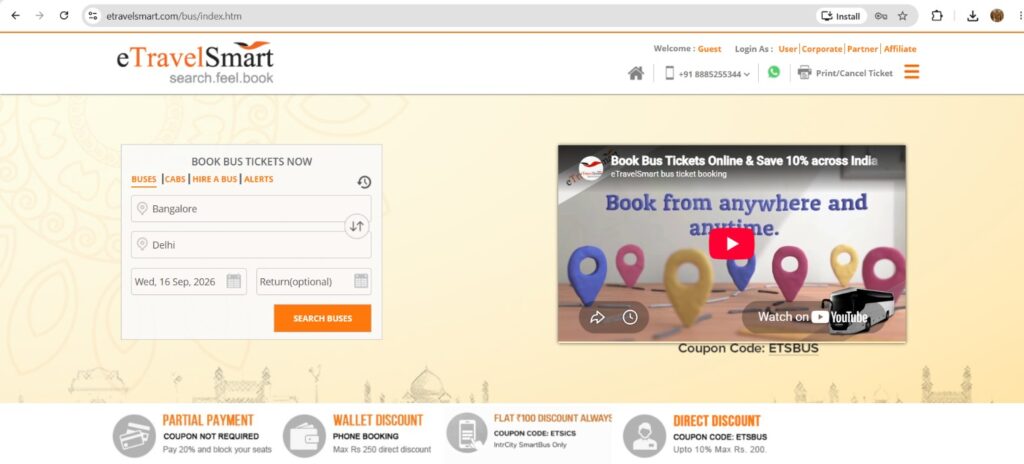Viewport: 1024px width, 464px height.
Task: Click the Flat ₹100 Discount phone icon
Action: [x=467, y=433]
